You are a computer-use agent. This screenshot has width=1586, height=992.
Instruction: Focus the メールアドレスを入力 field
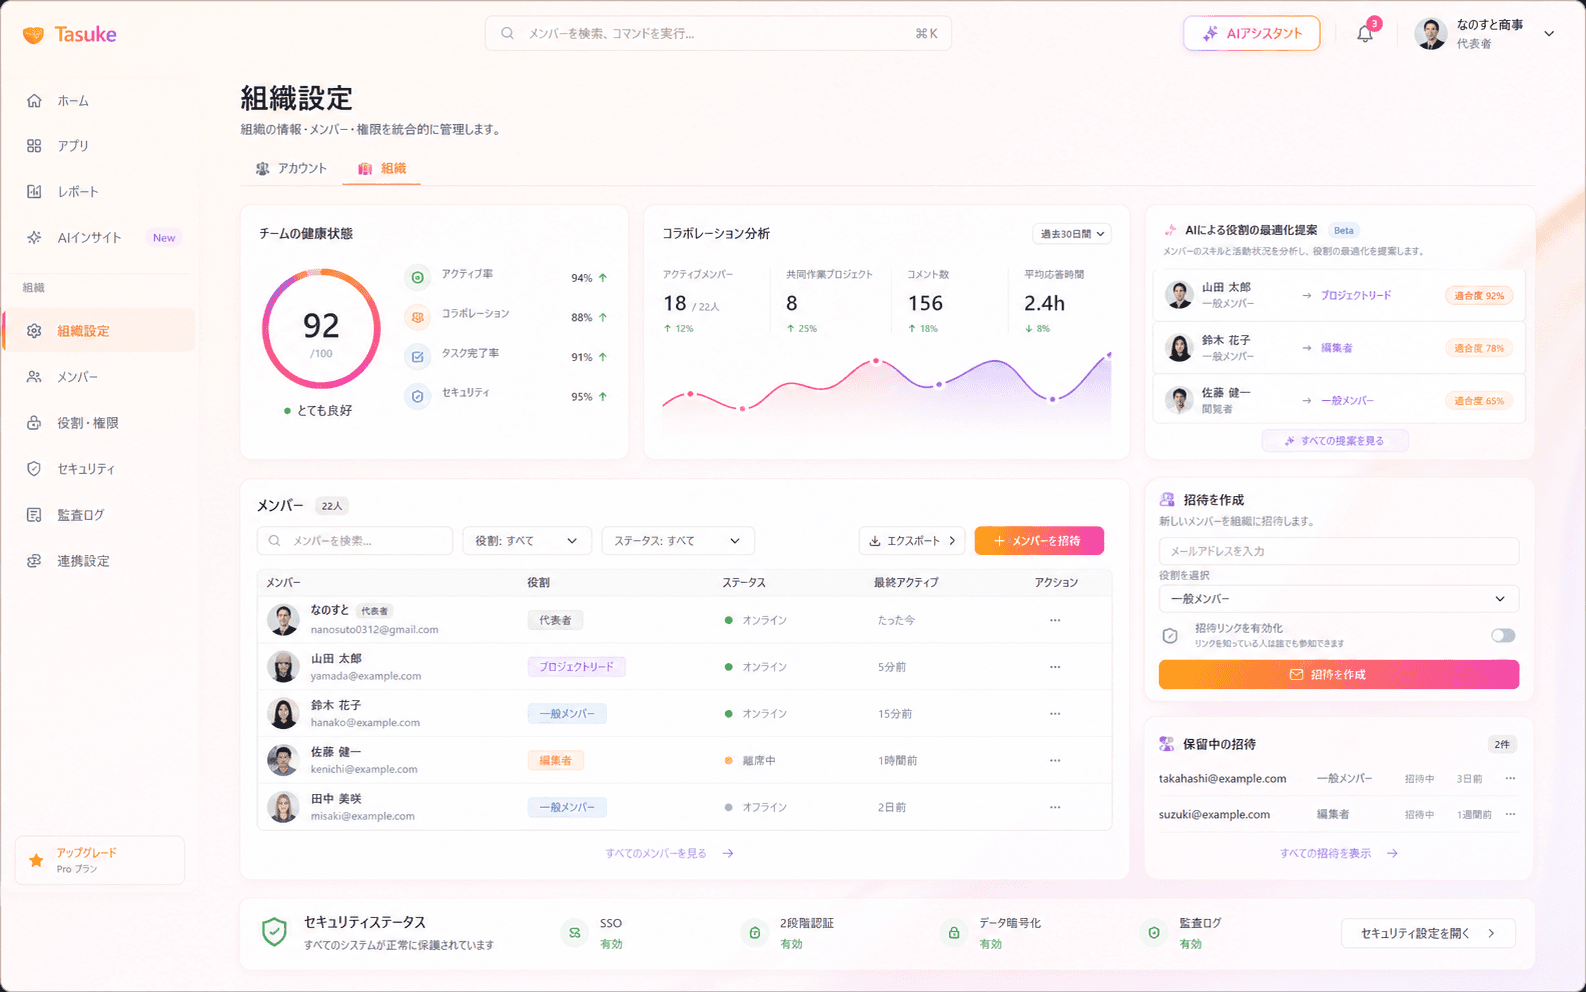[x=1339, y=551]
